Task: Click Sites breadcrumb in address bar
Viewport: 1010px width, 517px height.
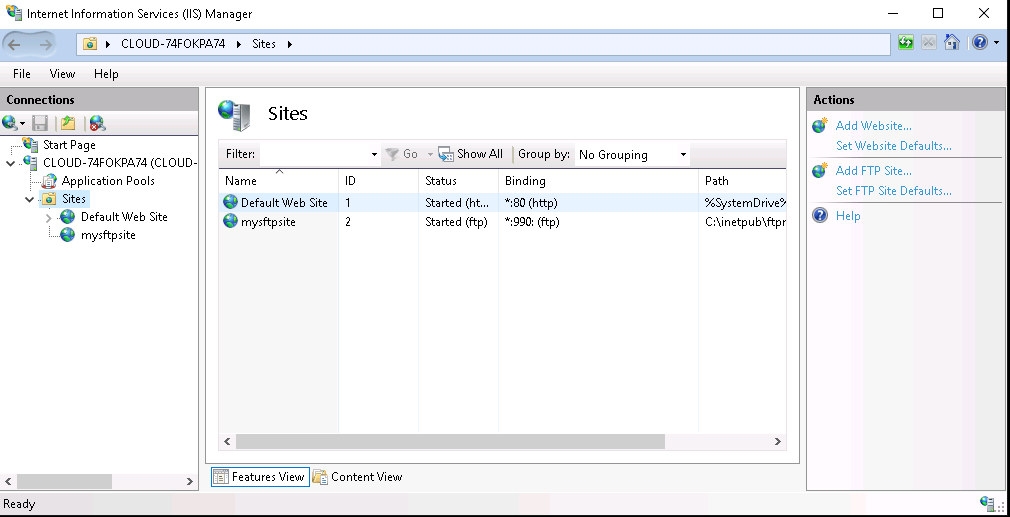Action: coord(263,44)
